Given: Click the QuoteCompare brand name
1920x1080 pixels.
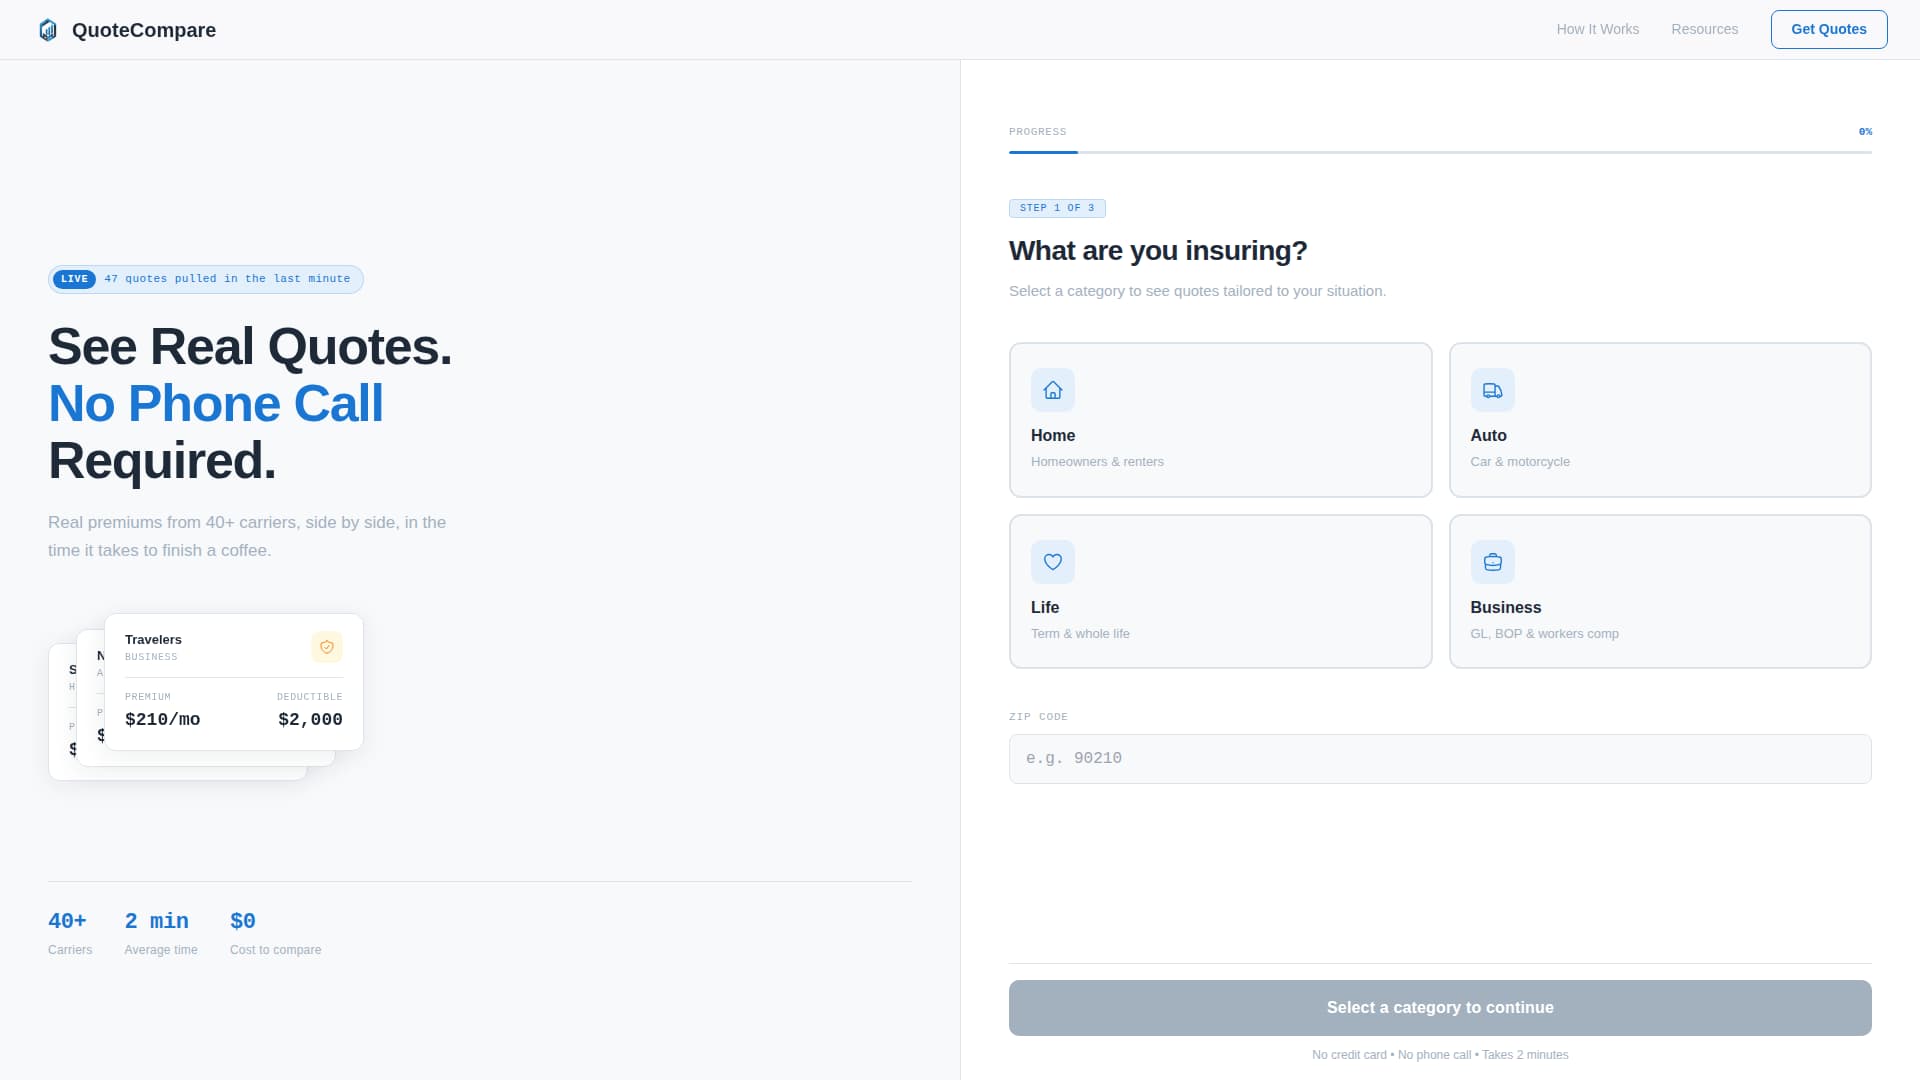Looking at the screenshot, I should pyautogui.click(x=144, y=30).
